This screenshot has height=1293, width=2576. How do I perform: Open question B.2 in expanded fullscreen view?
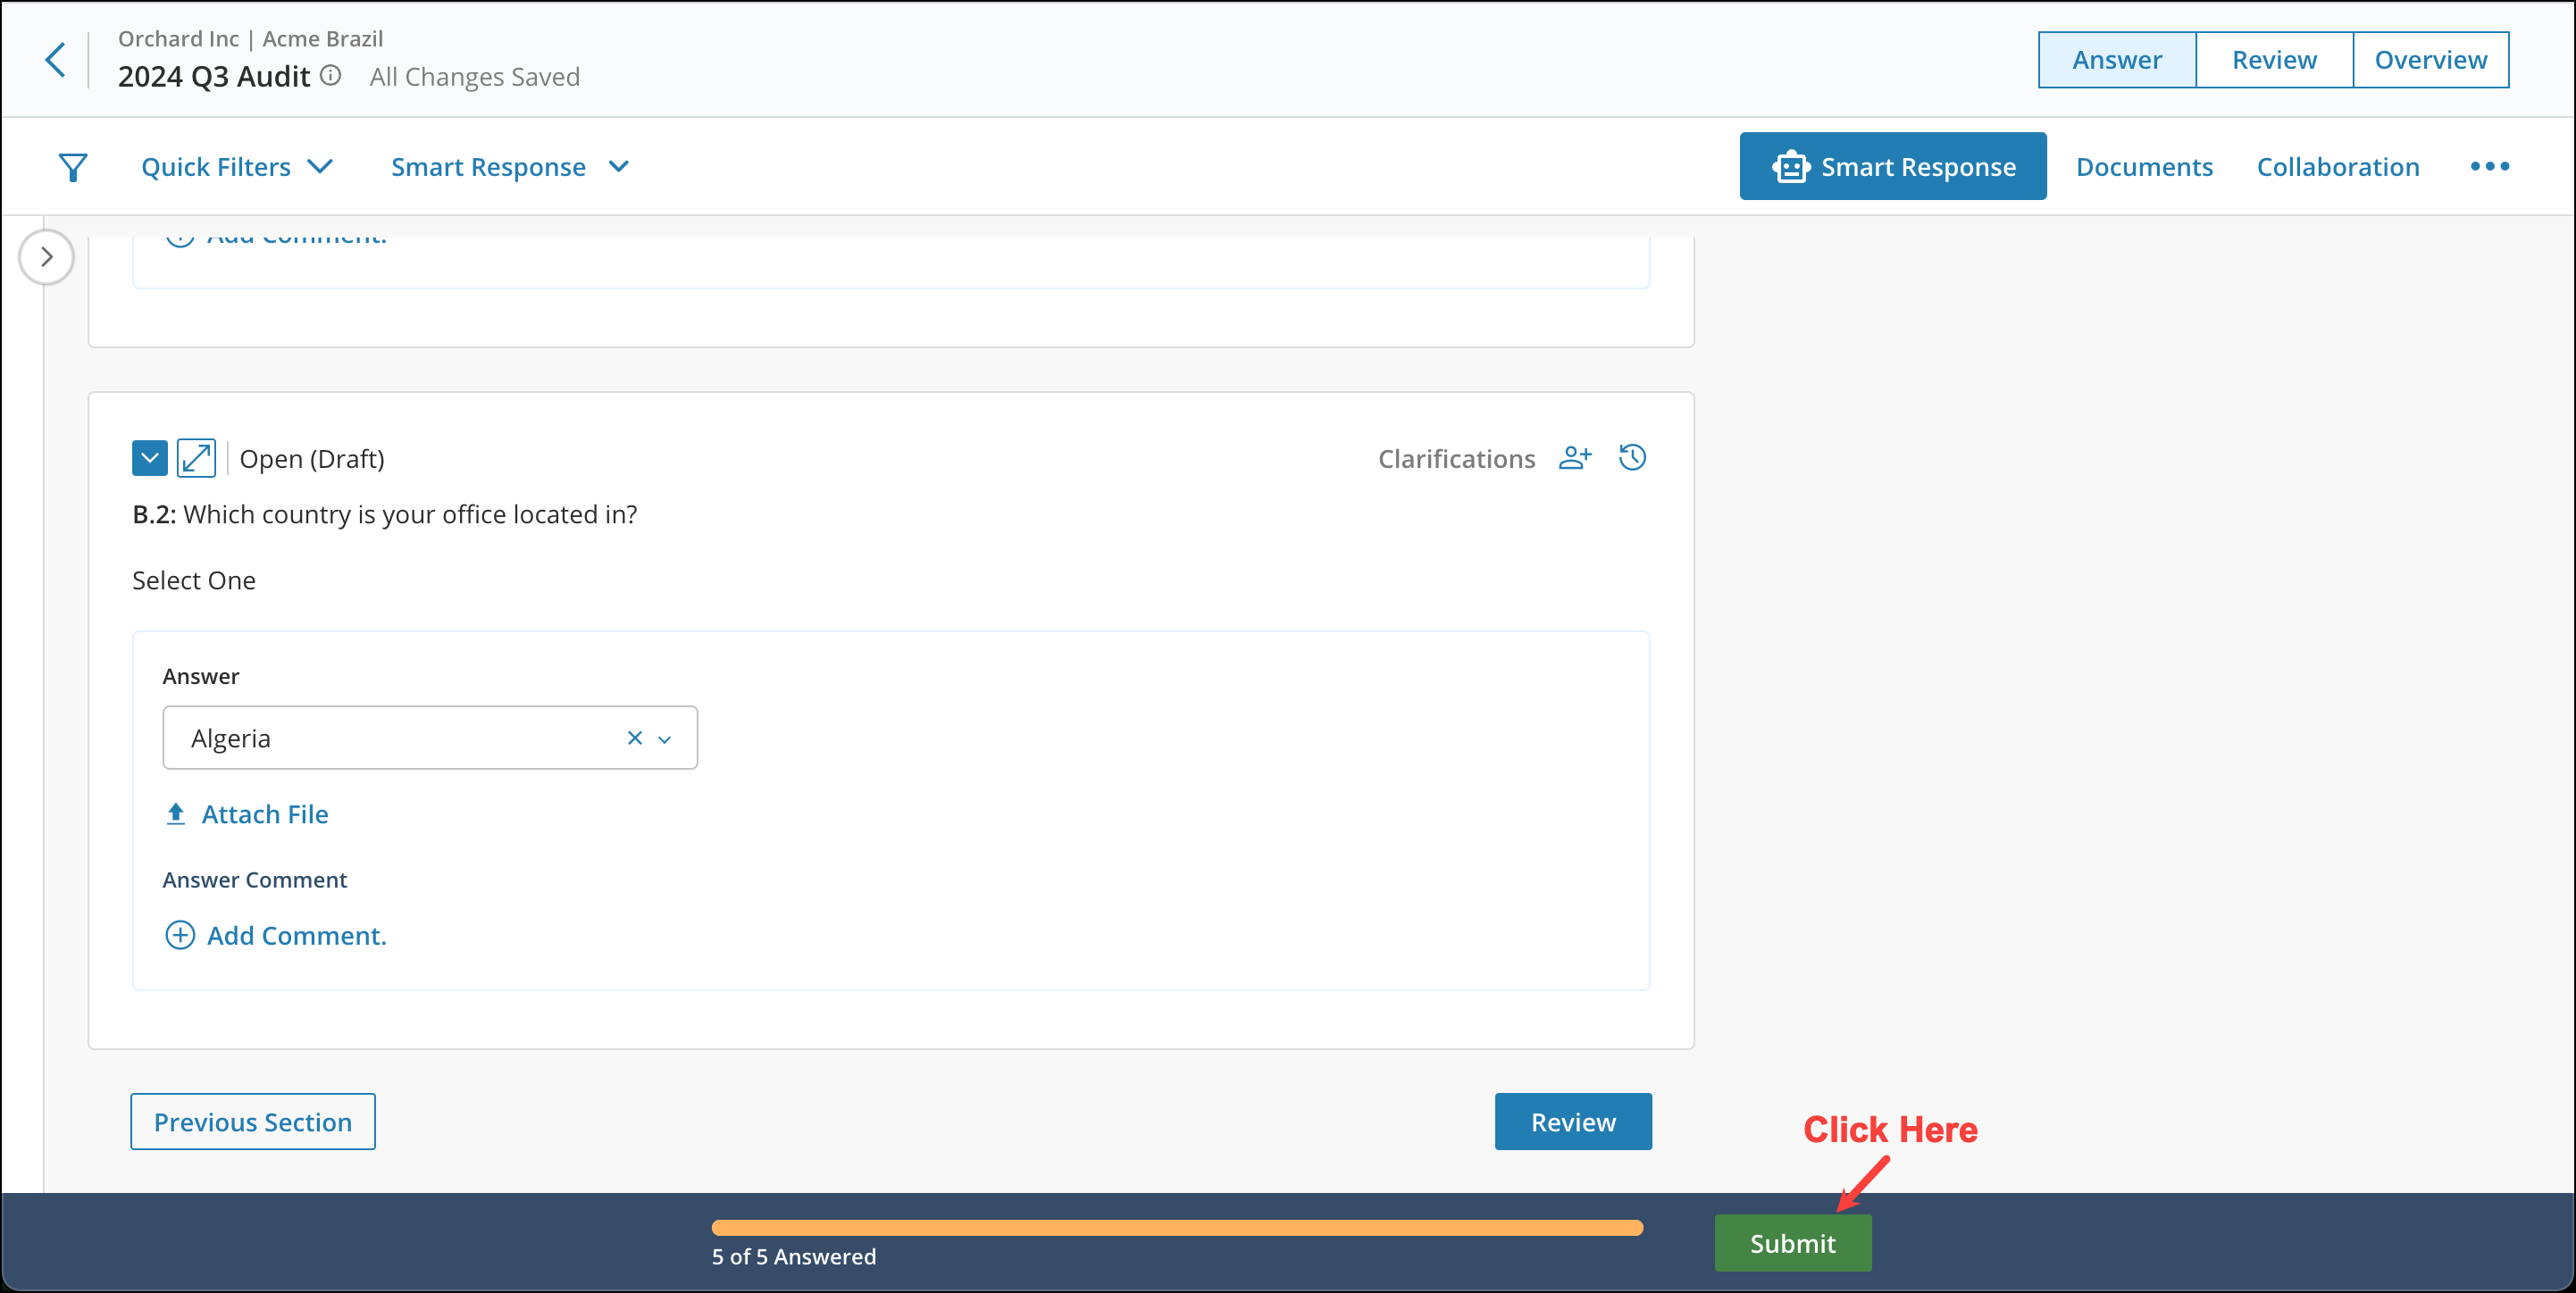coord(197,457)
